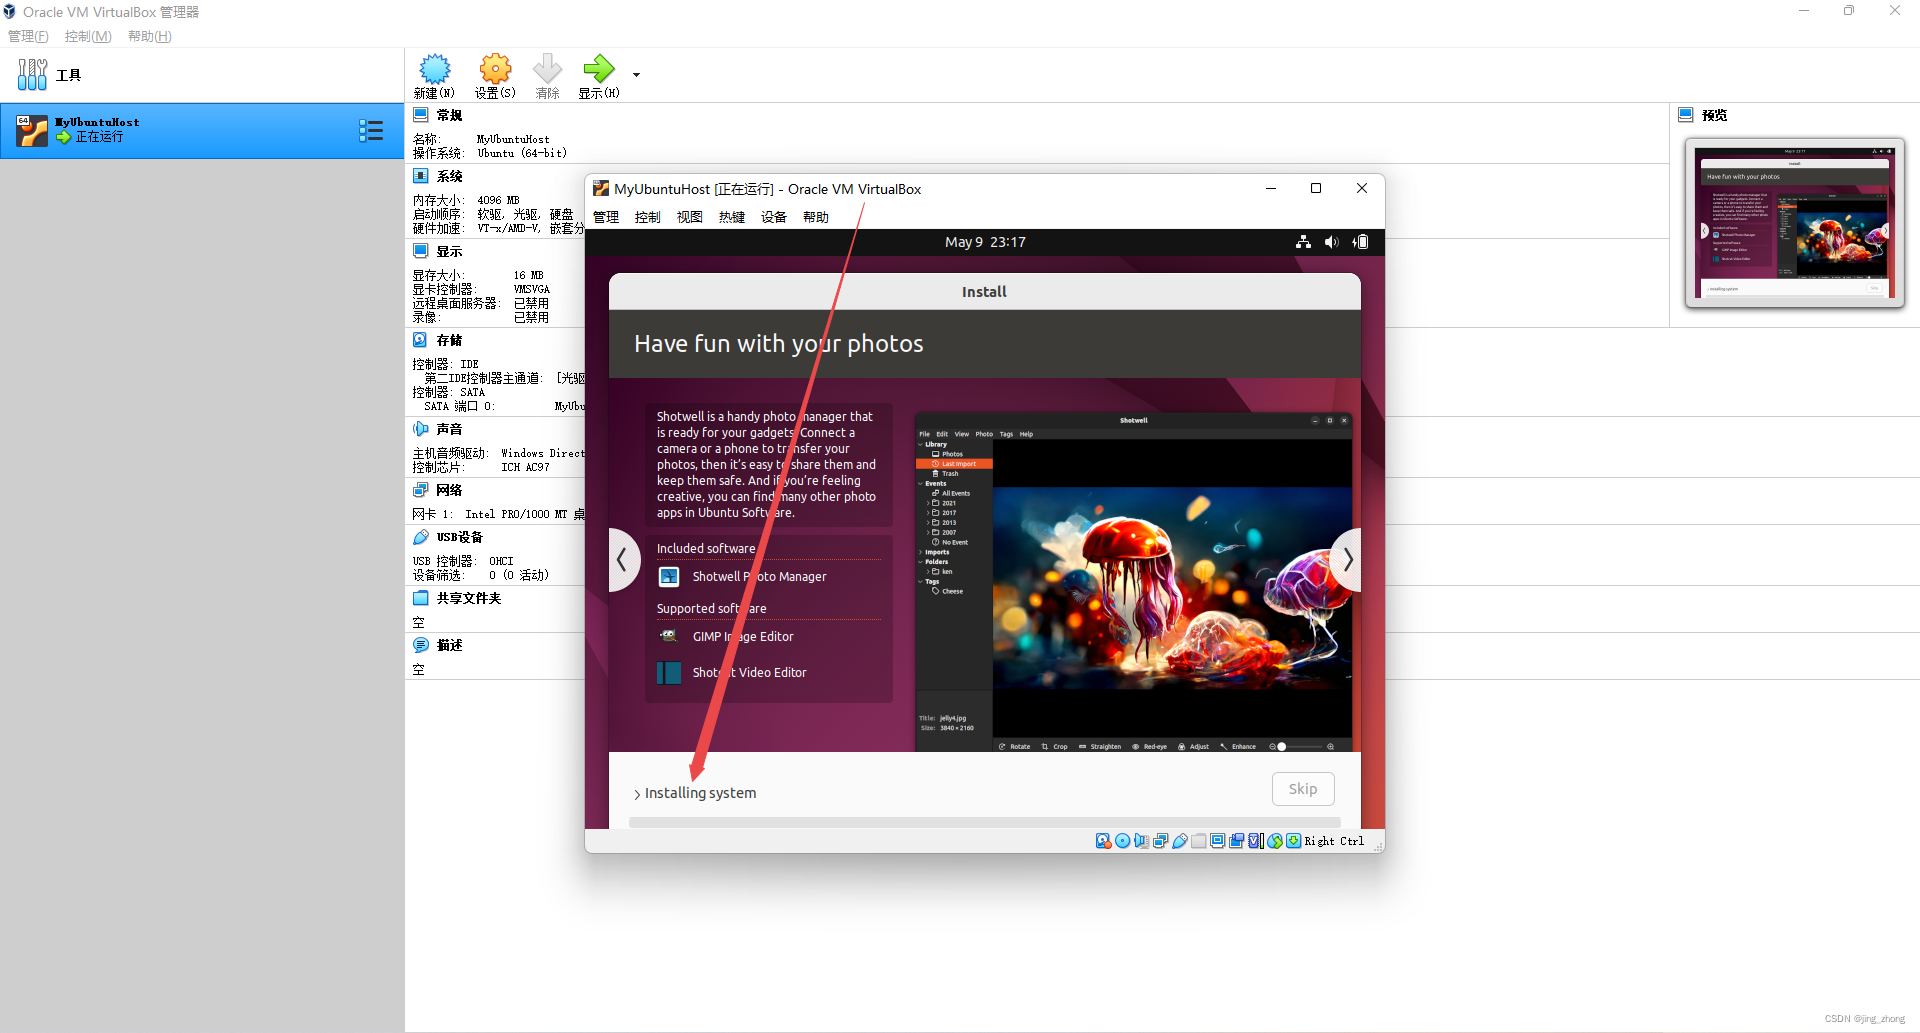Click display settings status icon
Viewport: 1920px width, 1033px height.
tap(1217, 841)
